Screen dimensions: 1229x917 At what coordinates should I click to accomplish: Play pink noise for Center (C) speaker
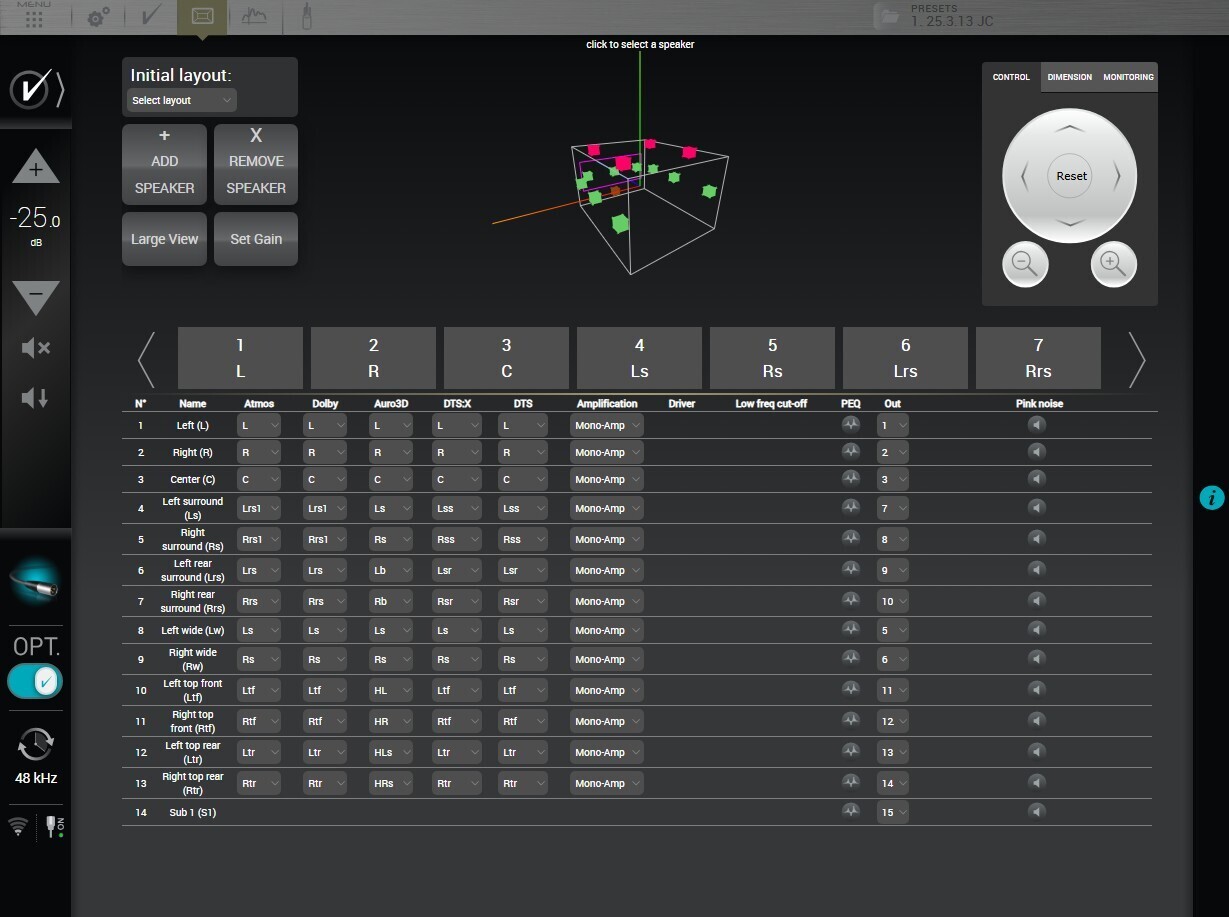[1037, 480]
